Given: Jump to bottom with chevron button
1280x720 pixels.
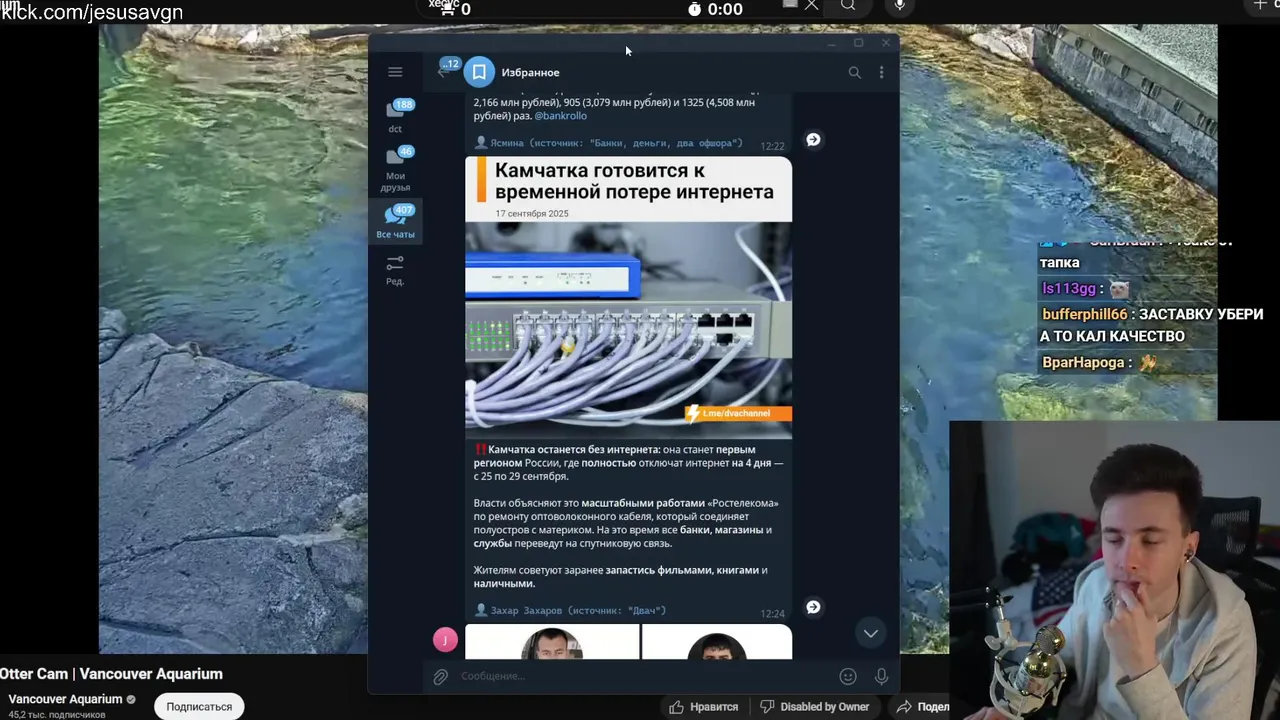Looking at the screenshot, I should tap(871, 633).
